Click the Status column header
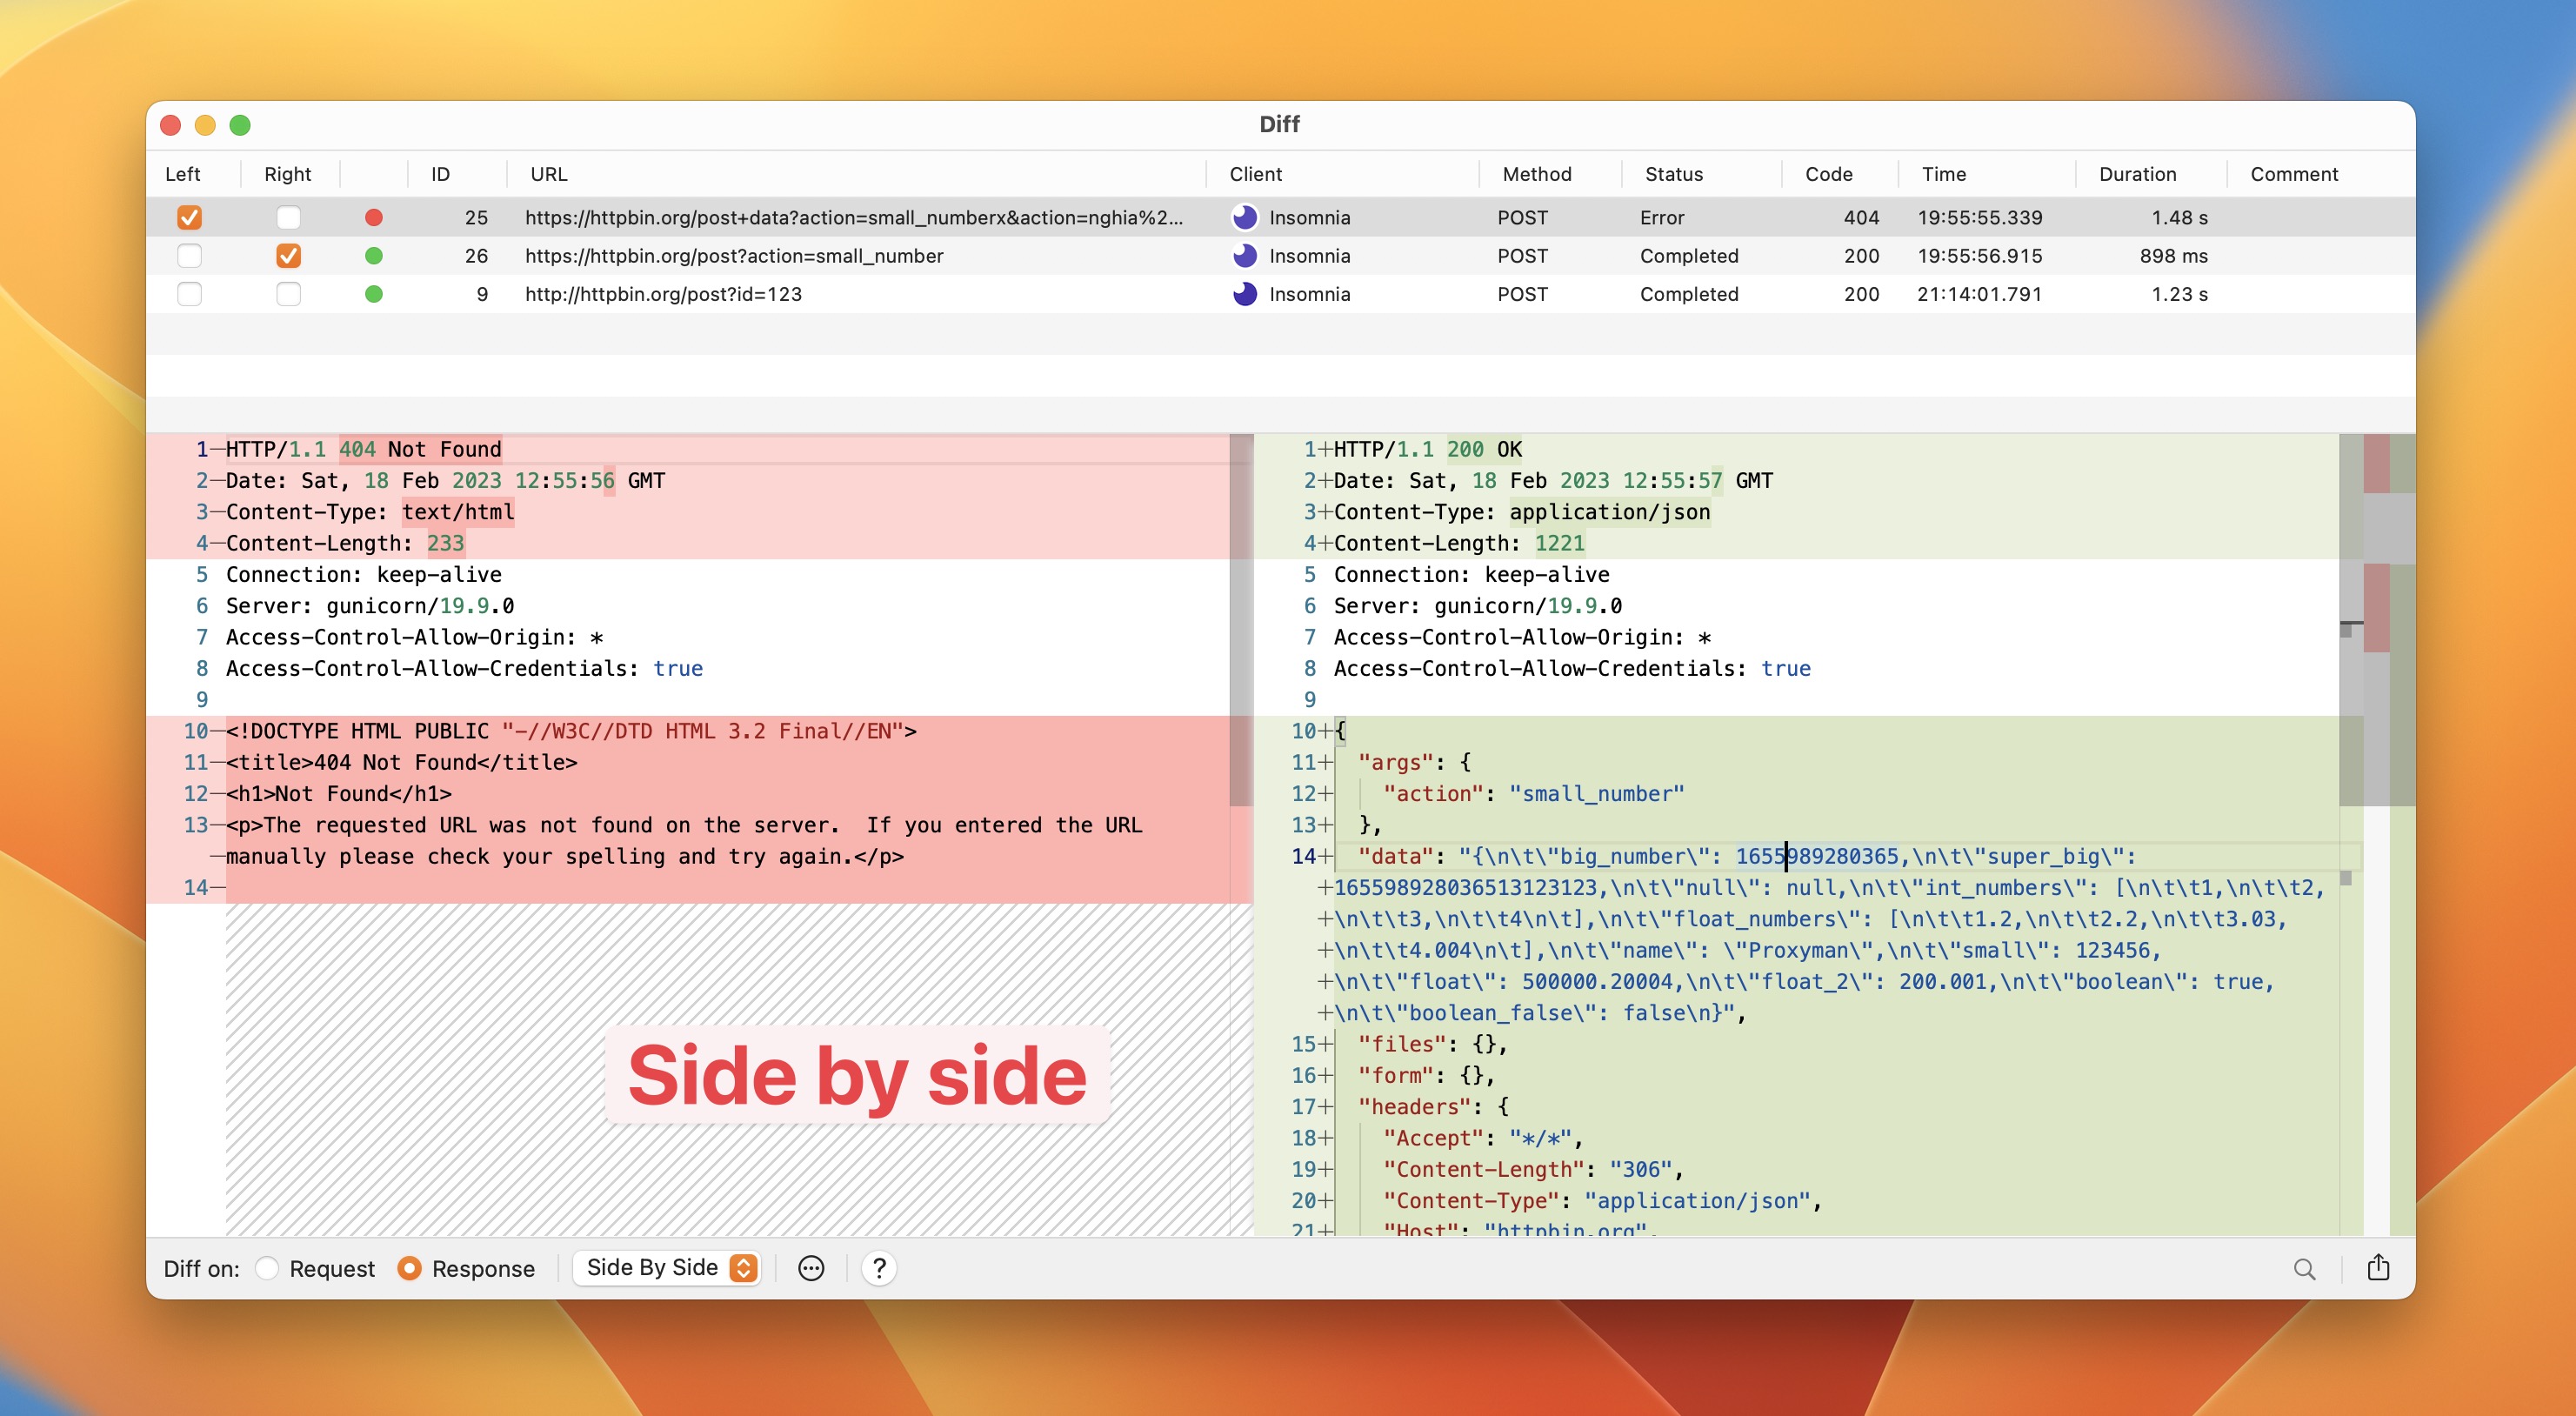Screen dimensions: 2576x1416 pyautogui.click(x=1673, y=174)
